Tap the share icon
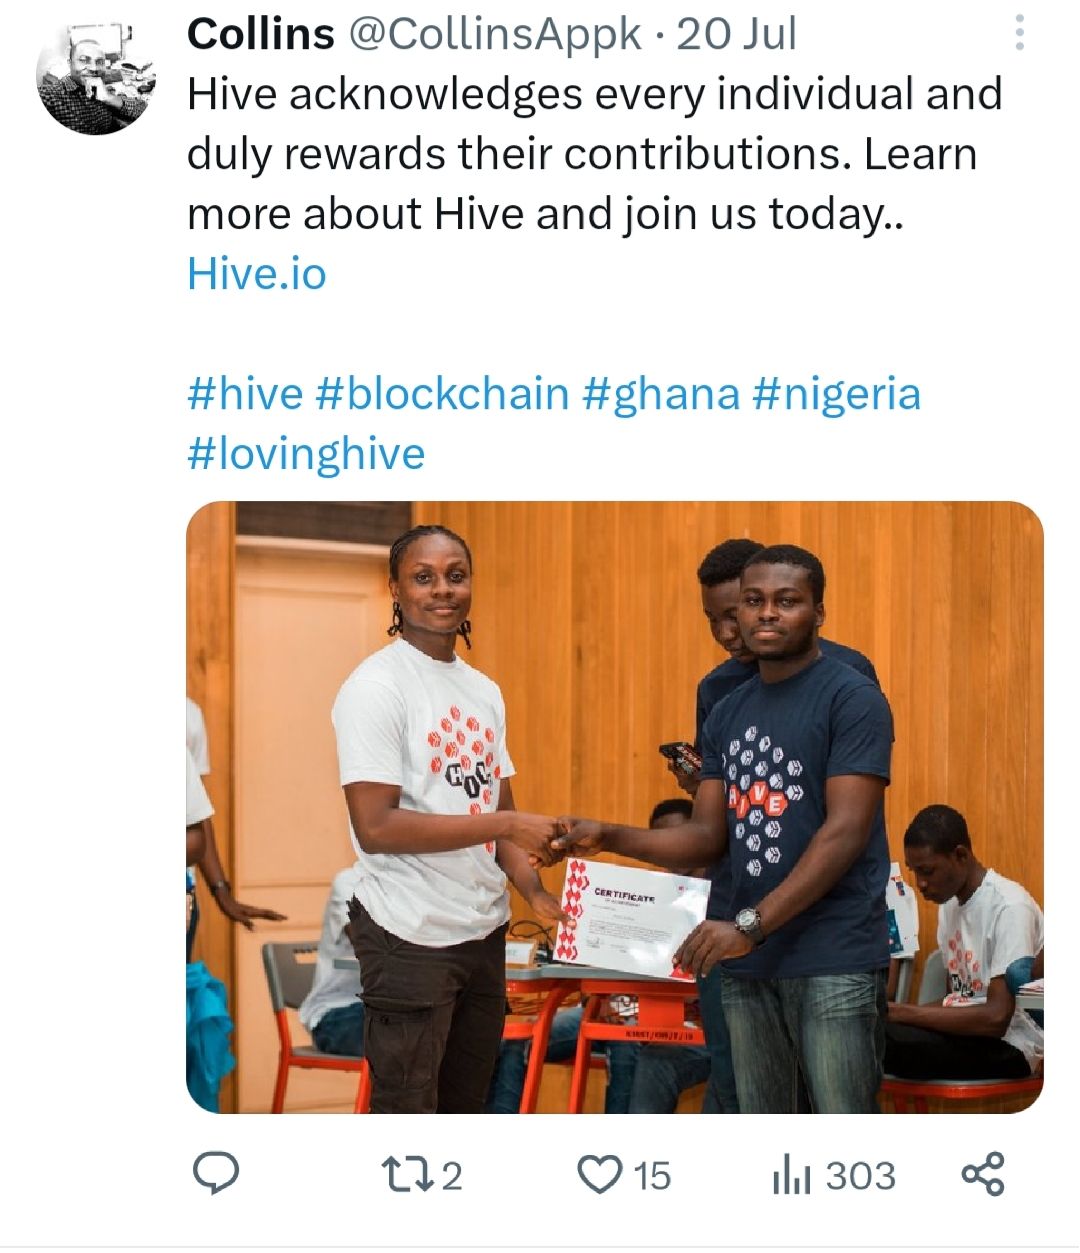The image size is (1080, 1253). [x=982, y=1174]
